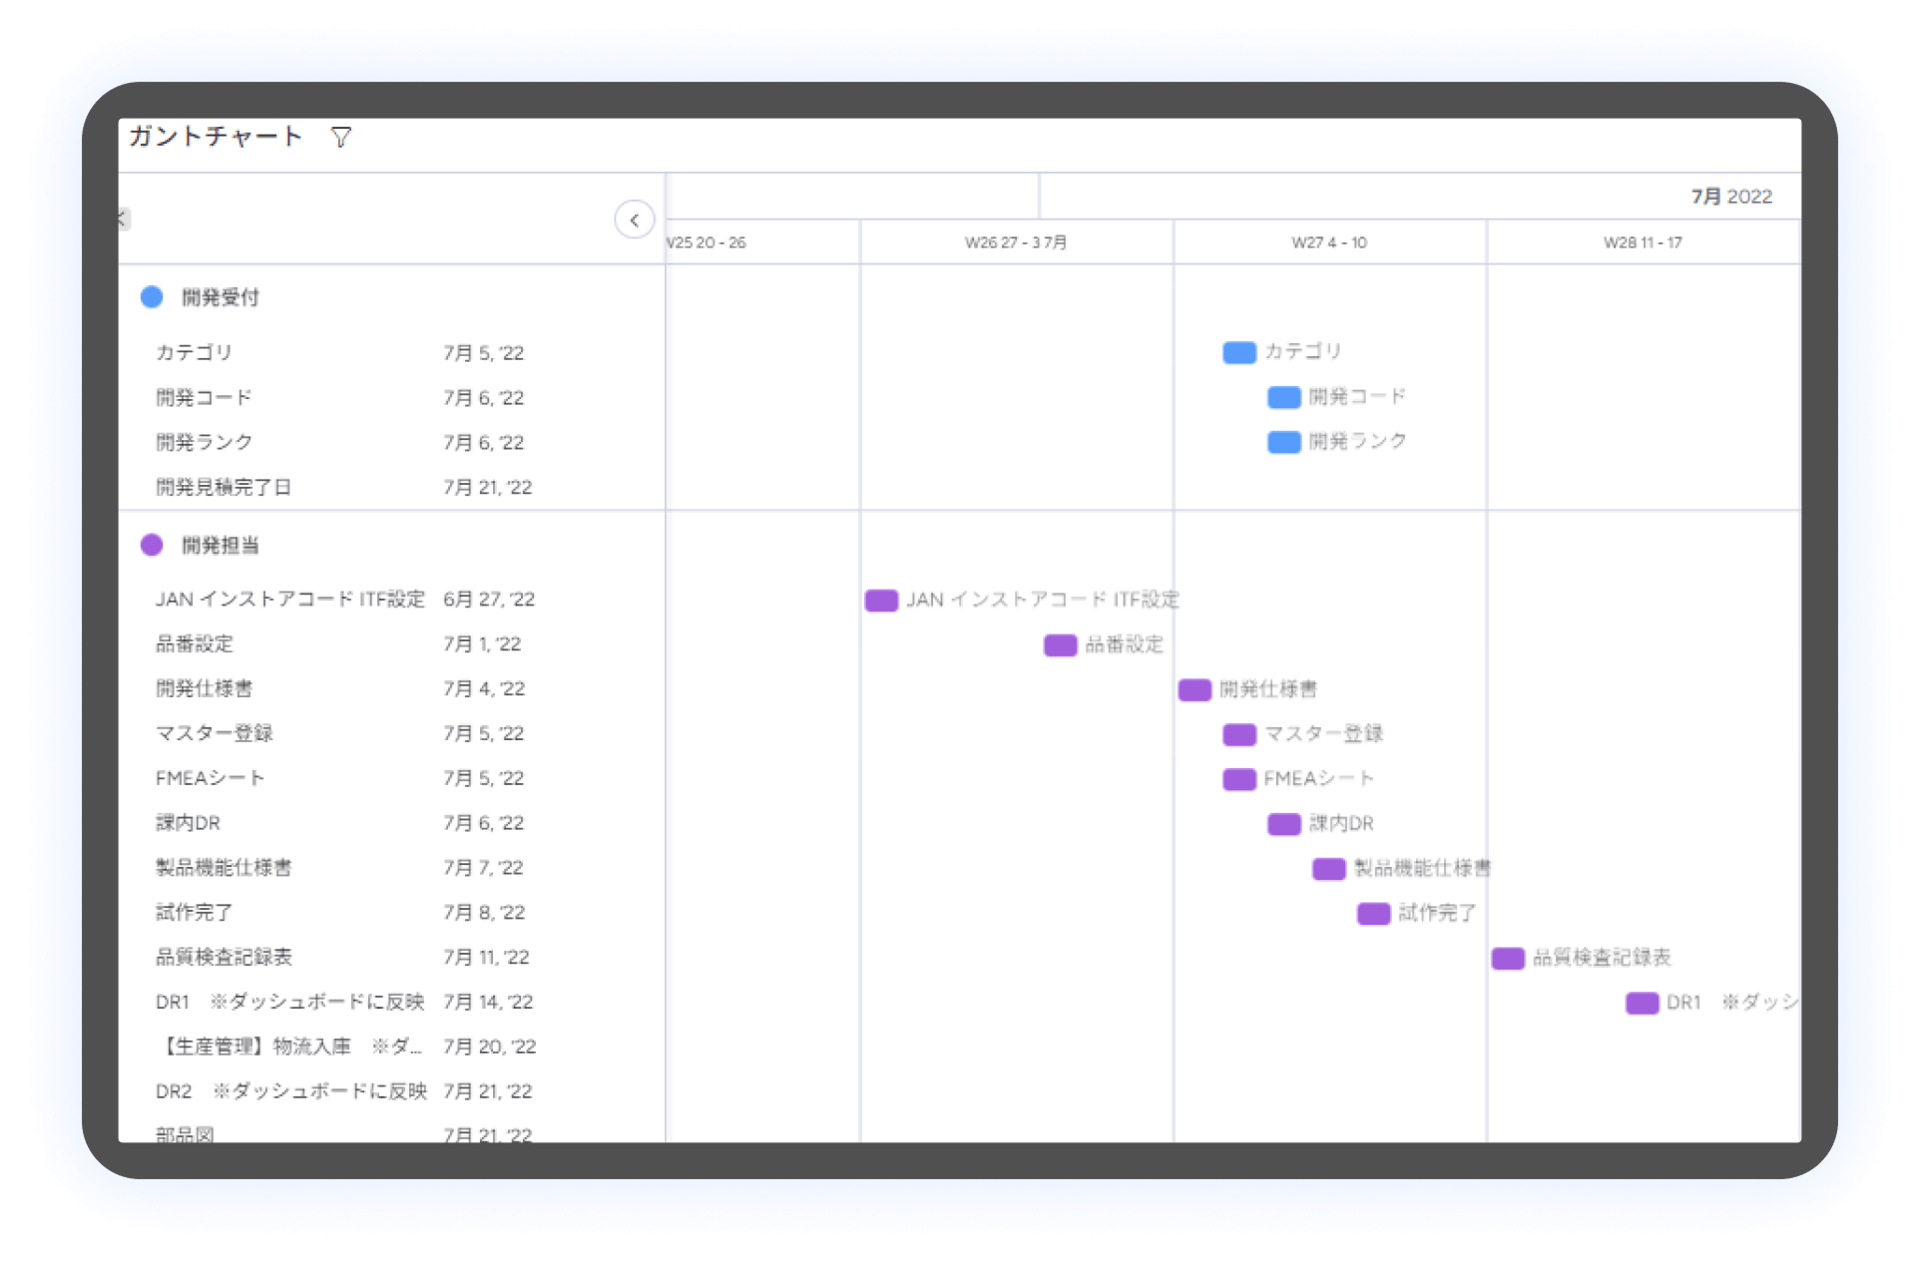Click the 7月 20, '22 date for 物流入庫

(x=490, y=1047)
